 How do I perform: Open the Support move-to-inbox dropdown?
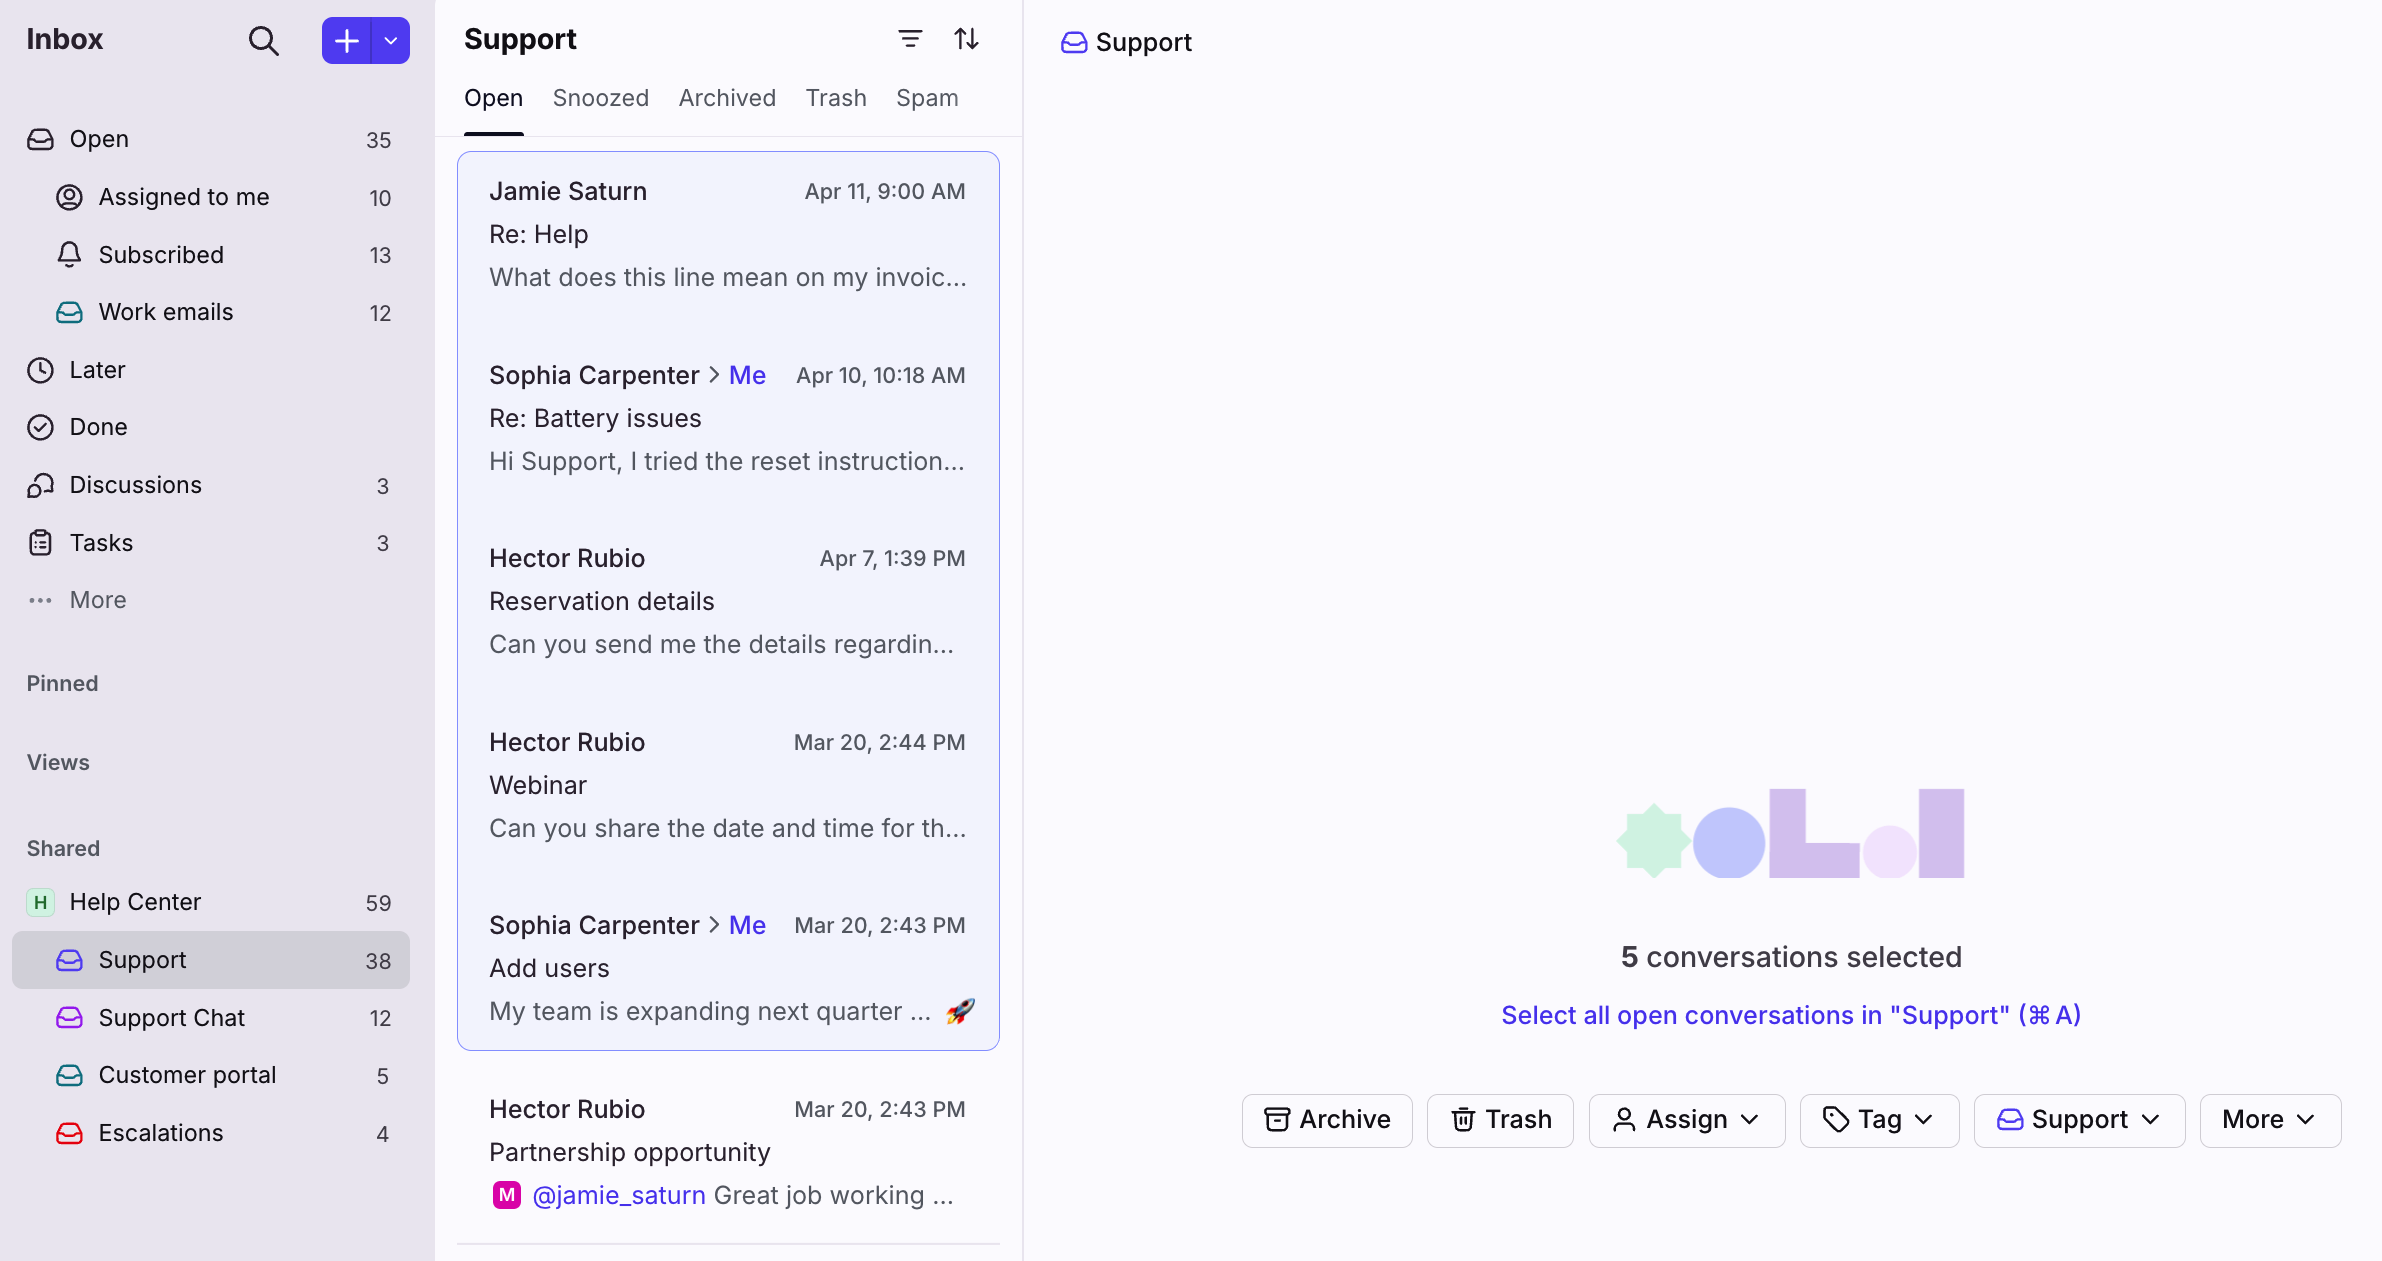click(x=2078, y=1120)
